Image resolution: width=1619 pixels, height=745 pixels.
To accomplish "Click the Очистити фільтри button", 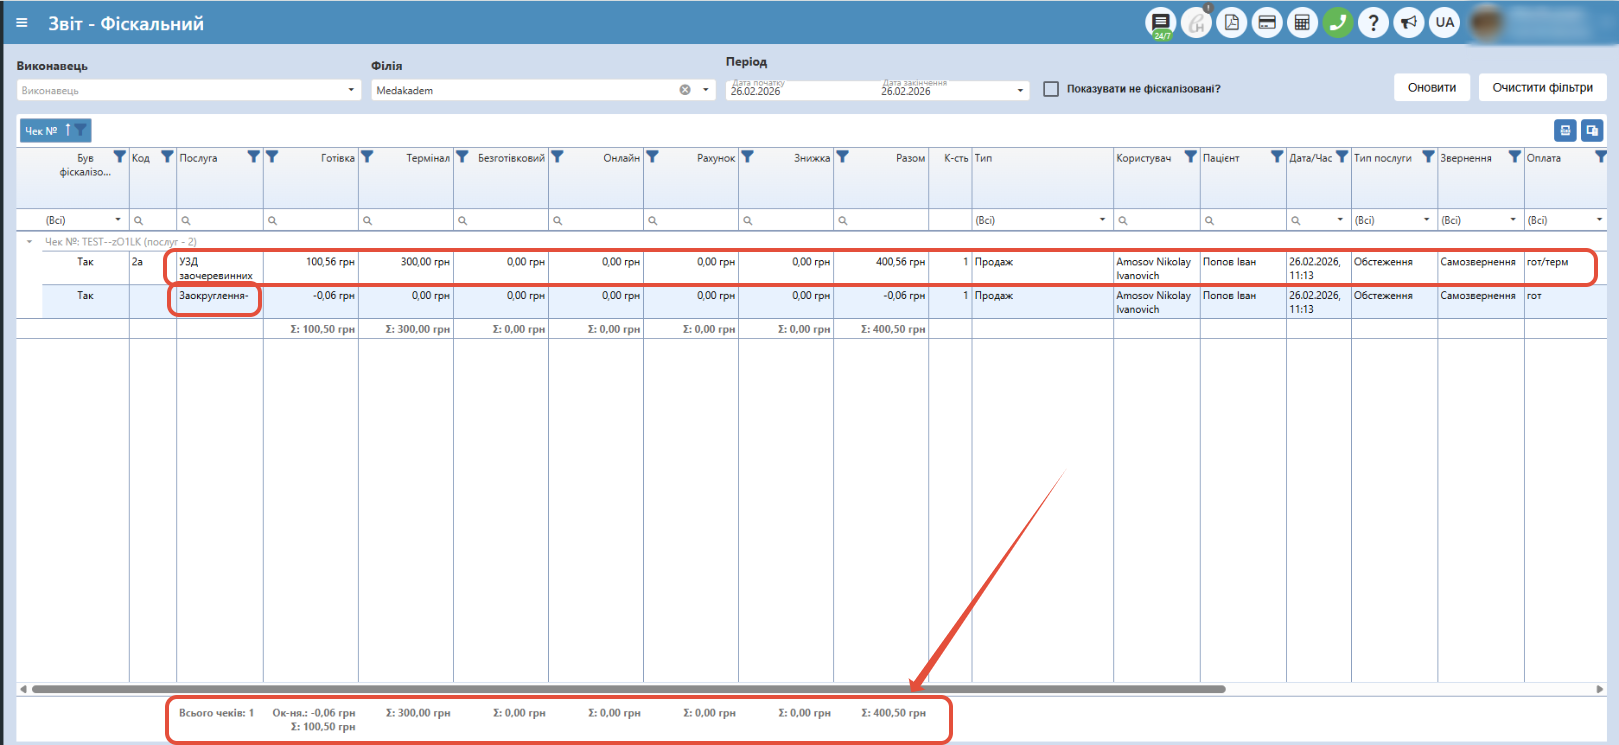I will coord(1543,88).
